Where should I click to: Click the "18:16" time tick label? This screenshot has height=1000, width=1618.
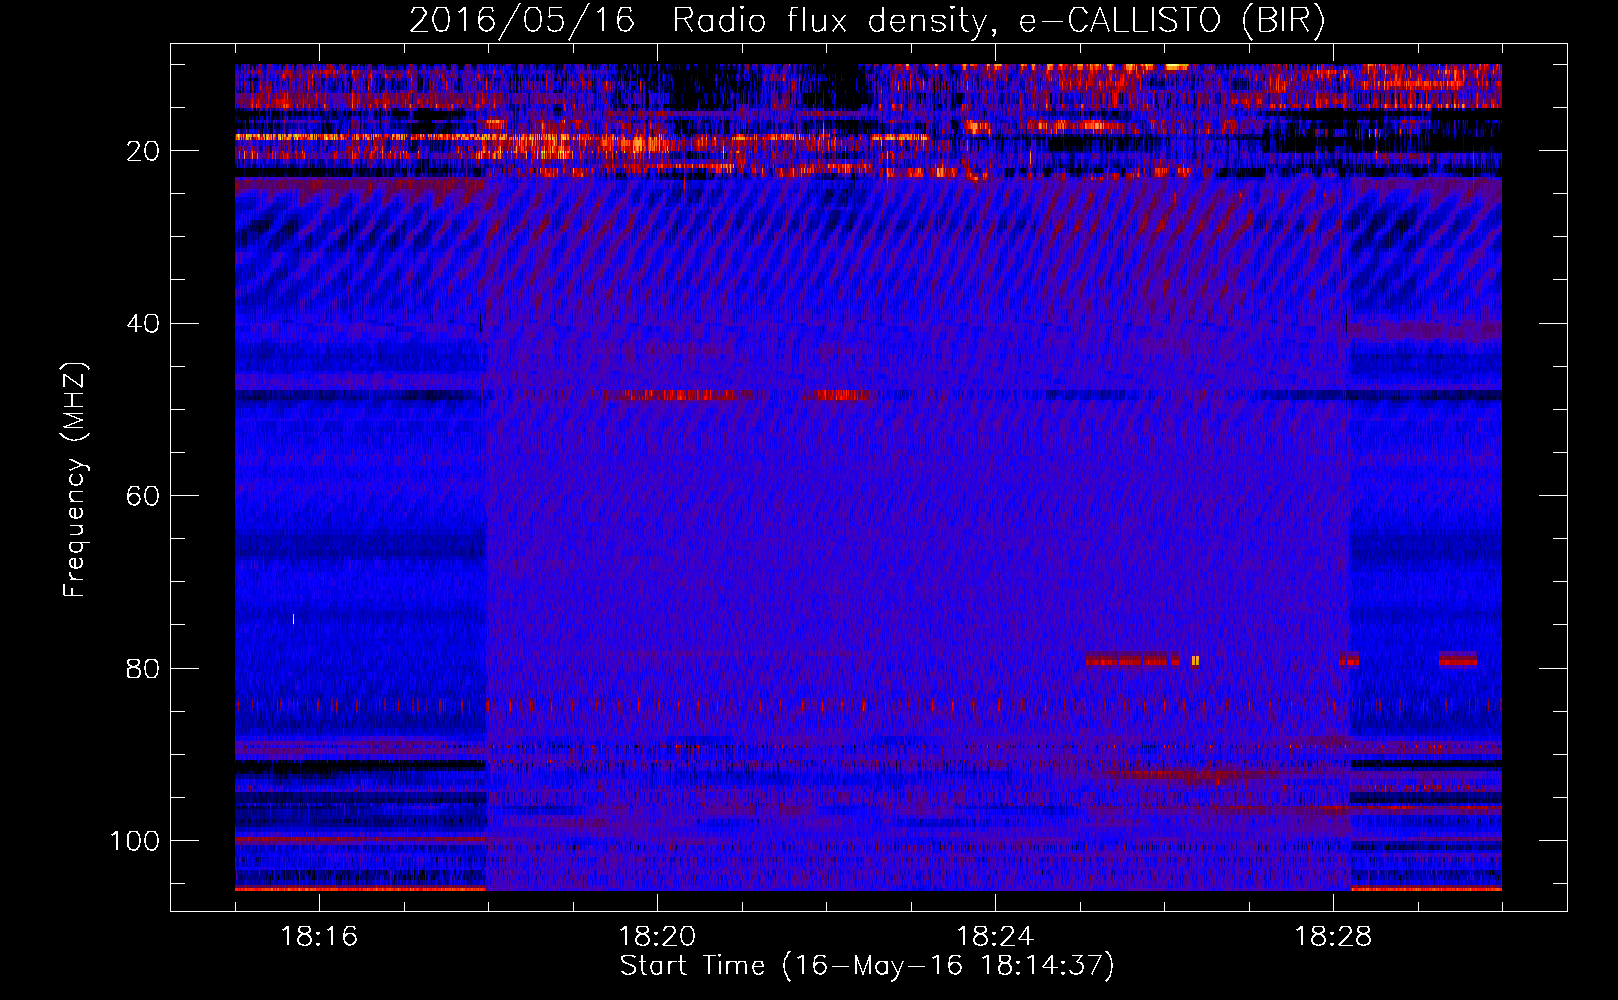pyautogui.click(x=319, y=936)
